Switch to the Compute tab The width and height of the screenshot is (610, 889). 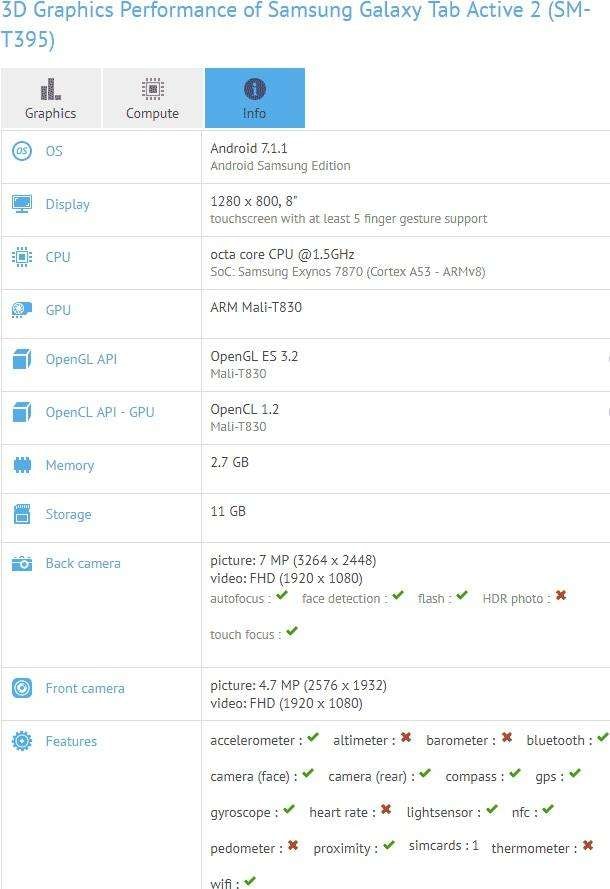point(152,98)
